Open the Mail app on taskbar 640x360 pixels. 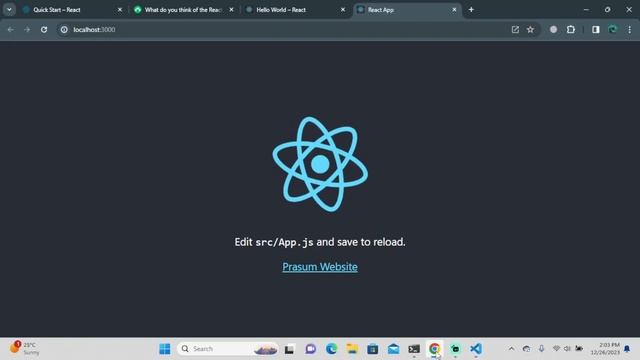coord(393,349)
